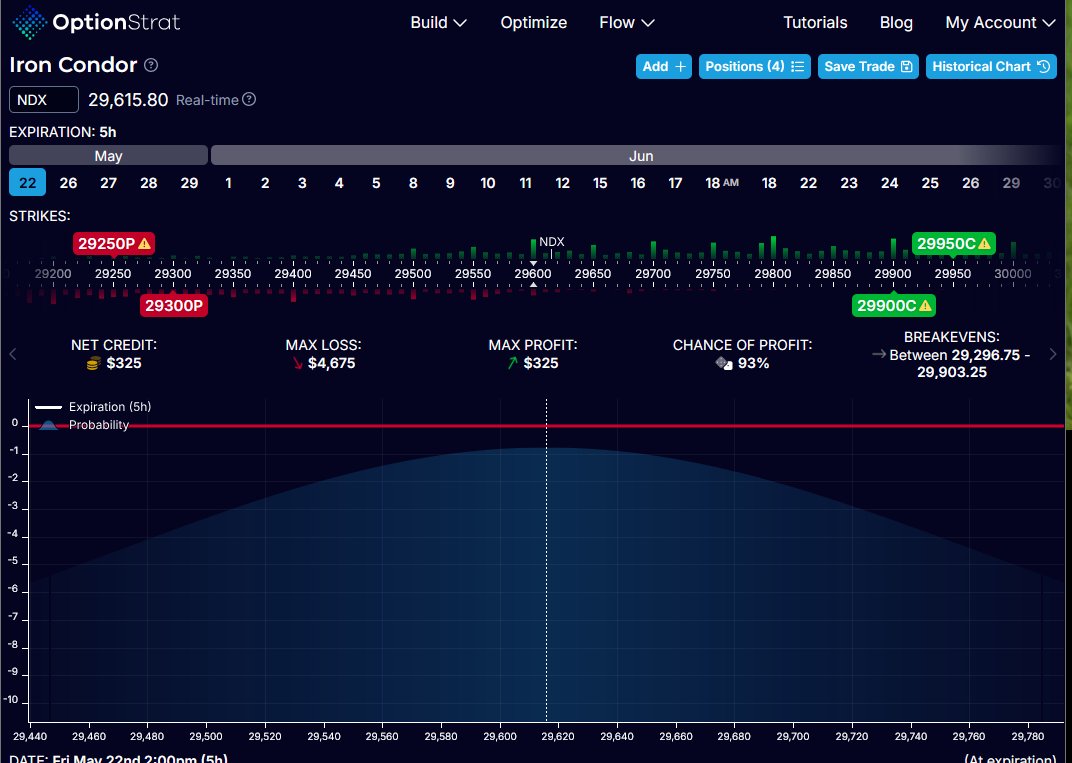Click the 29,600 x-axis label on chart
This screenshot has height=763, width=1072.
coord(499,736)
